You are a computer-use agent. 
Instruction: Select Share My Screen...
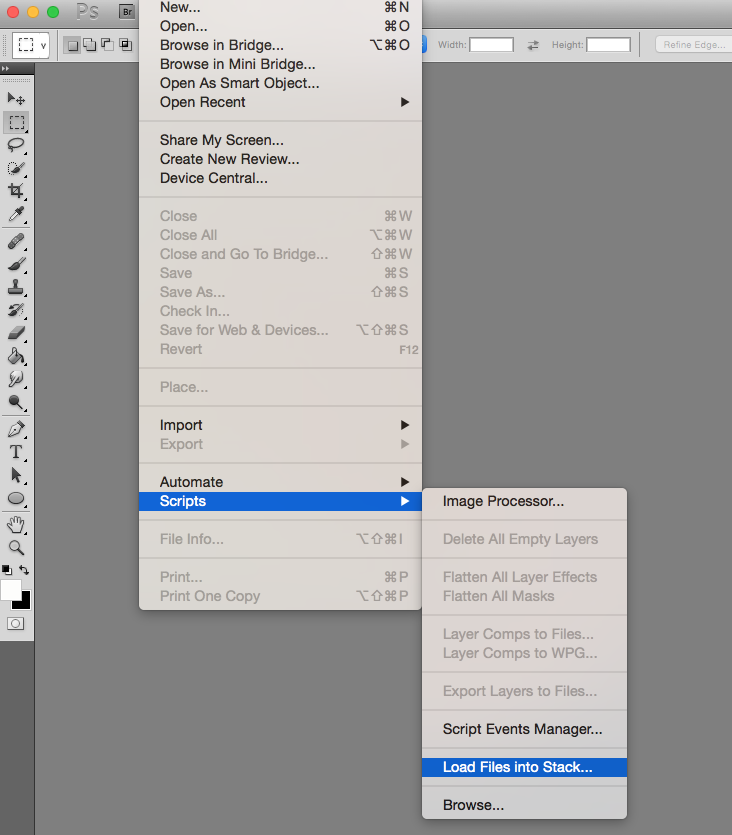280,140
